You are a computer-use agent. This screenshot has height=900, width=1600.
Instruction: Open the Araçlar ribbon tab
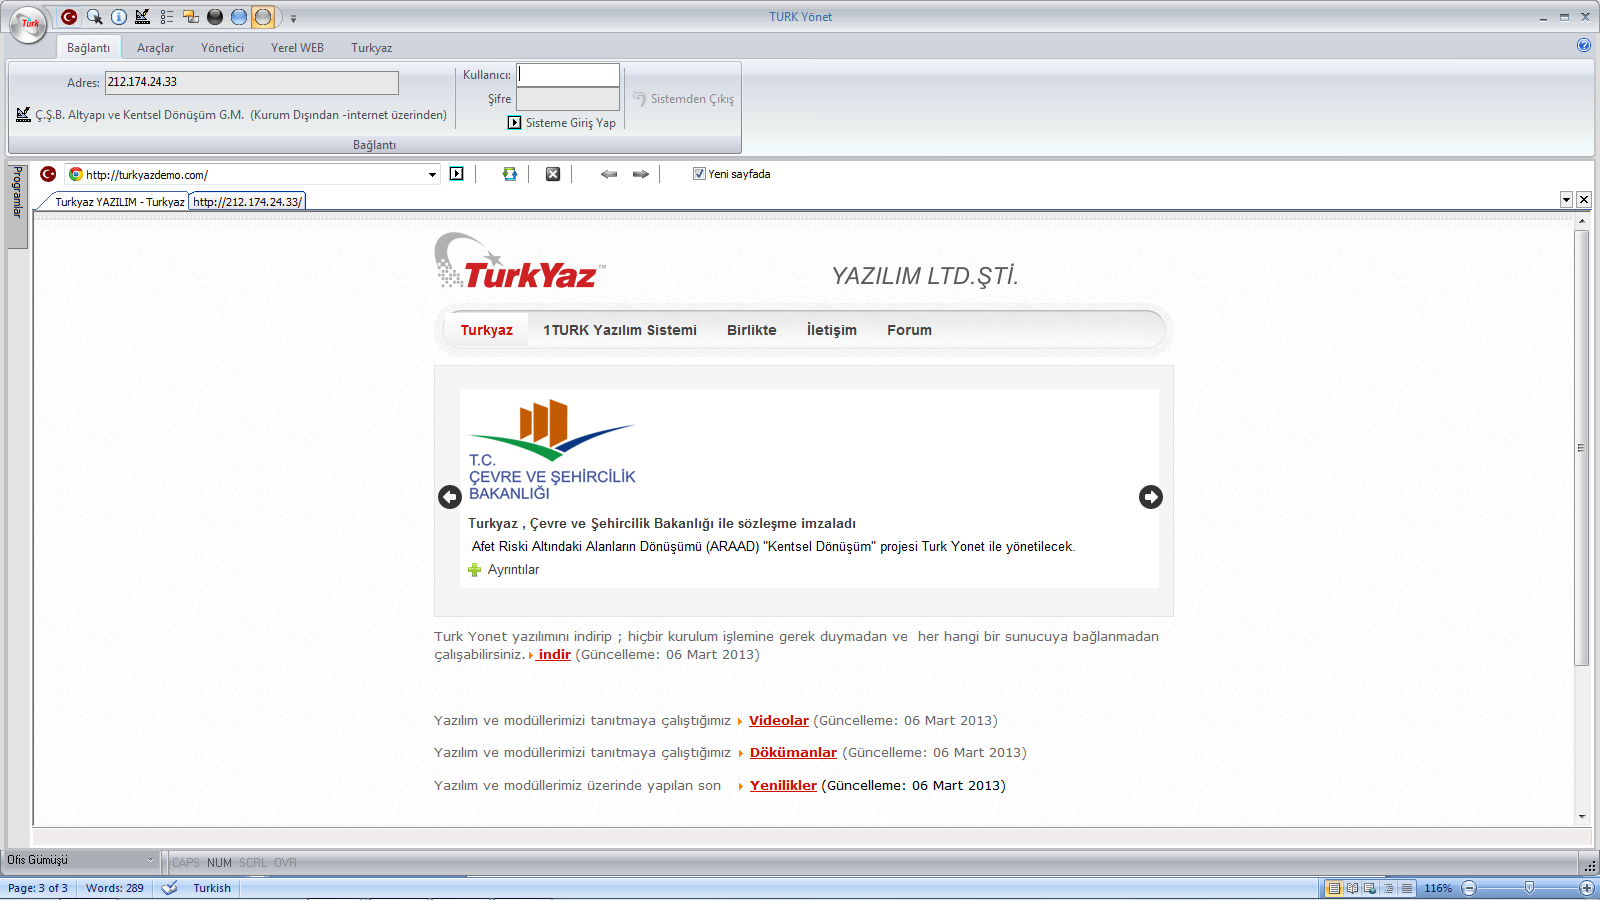coord(155,48)
